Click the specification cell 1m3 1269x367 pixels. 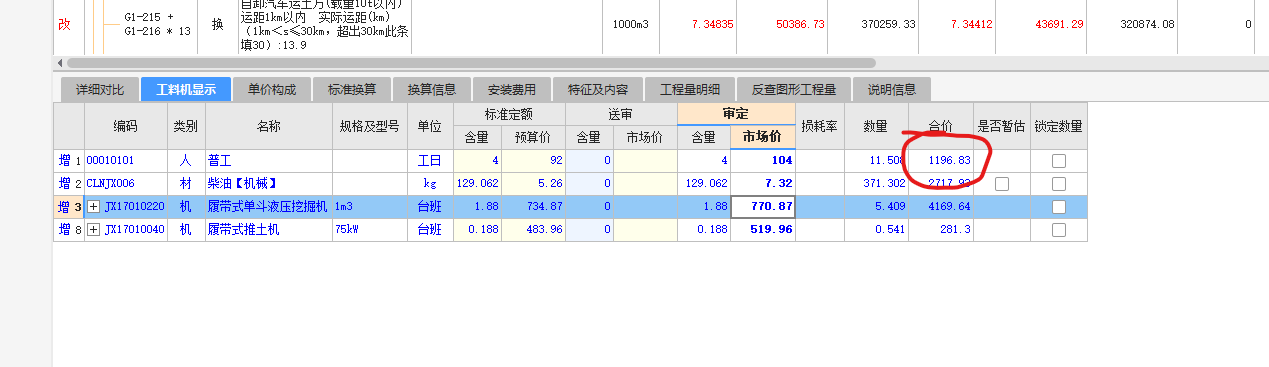click(x=369, y=206)
